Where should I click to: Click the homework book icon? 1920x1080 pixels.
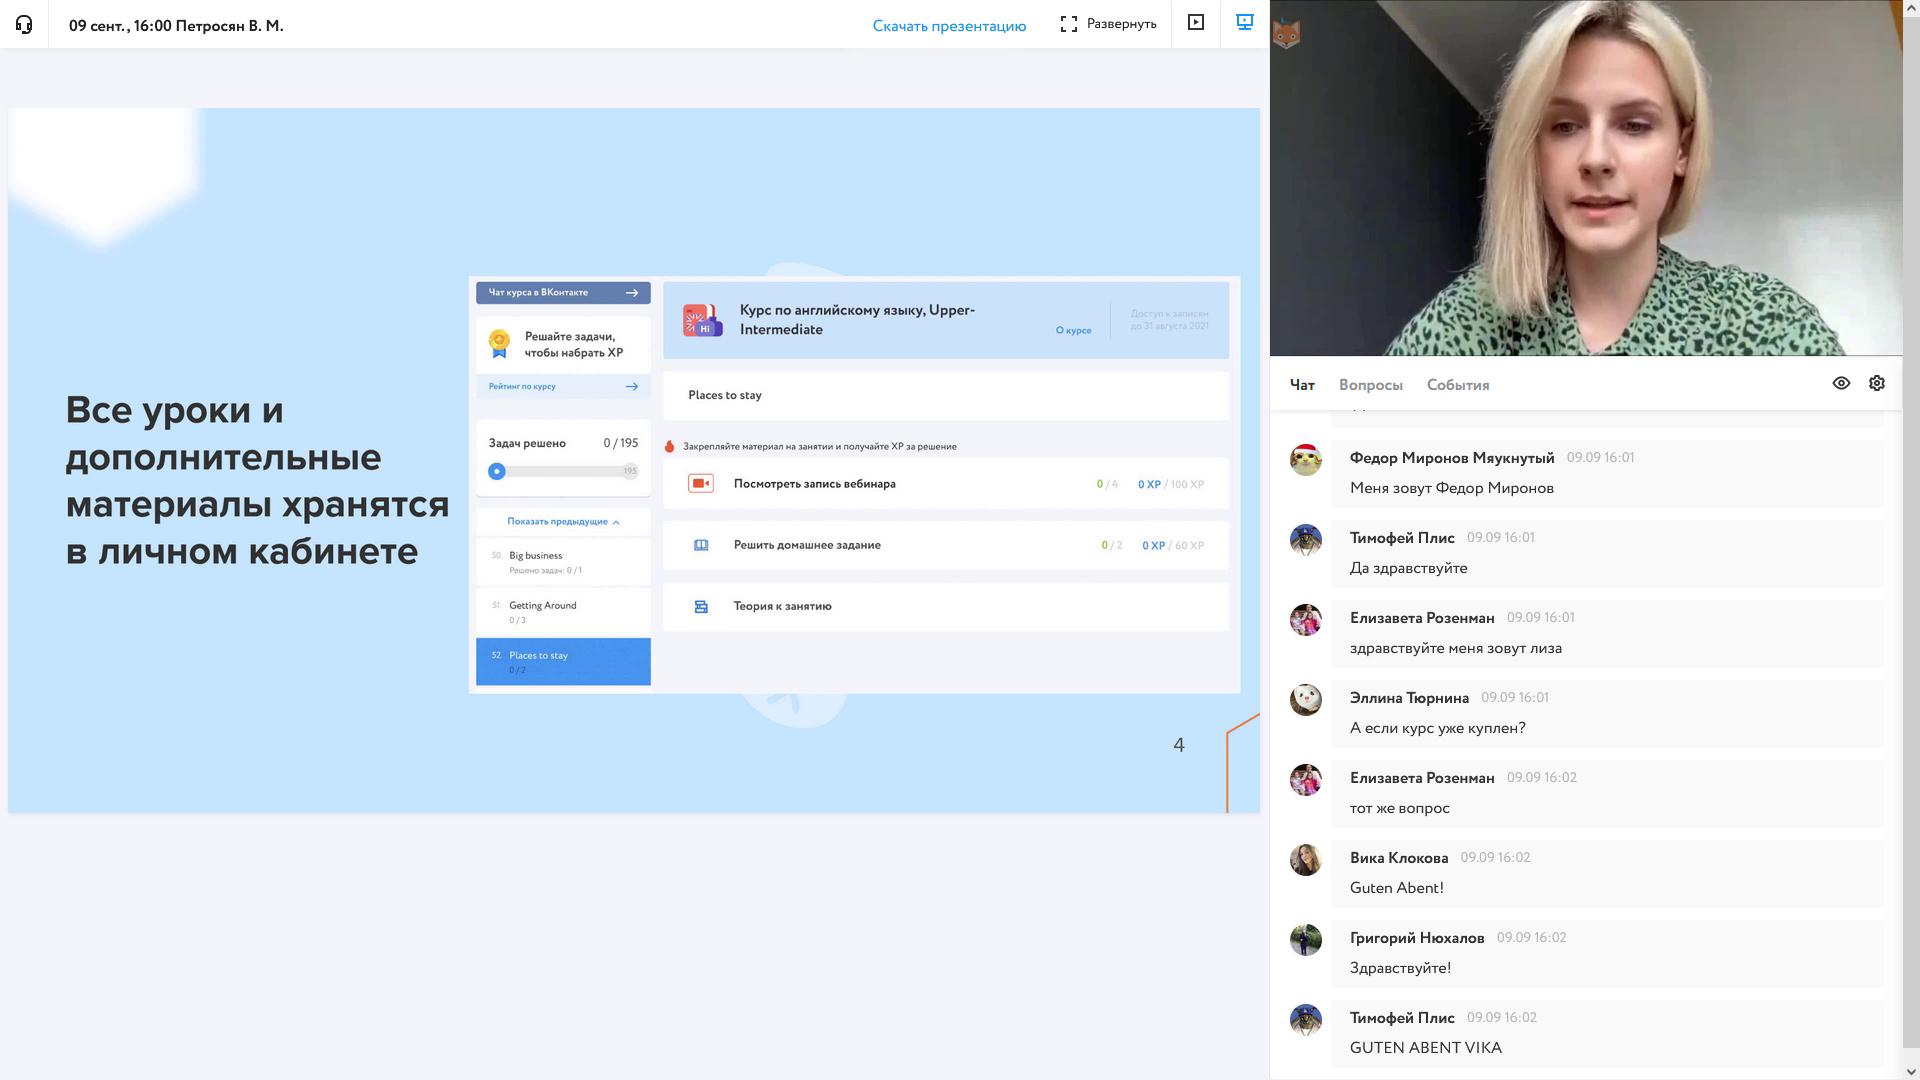pos(700,546)
